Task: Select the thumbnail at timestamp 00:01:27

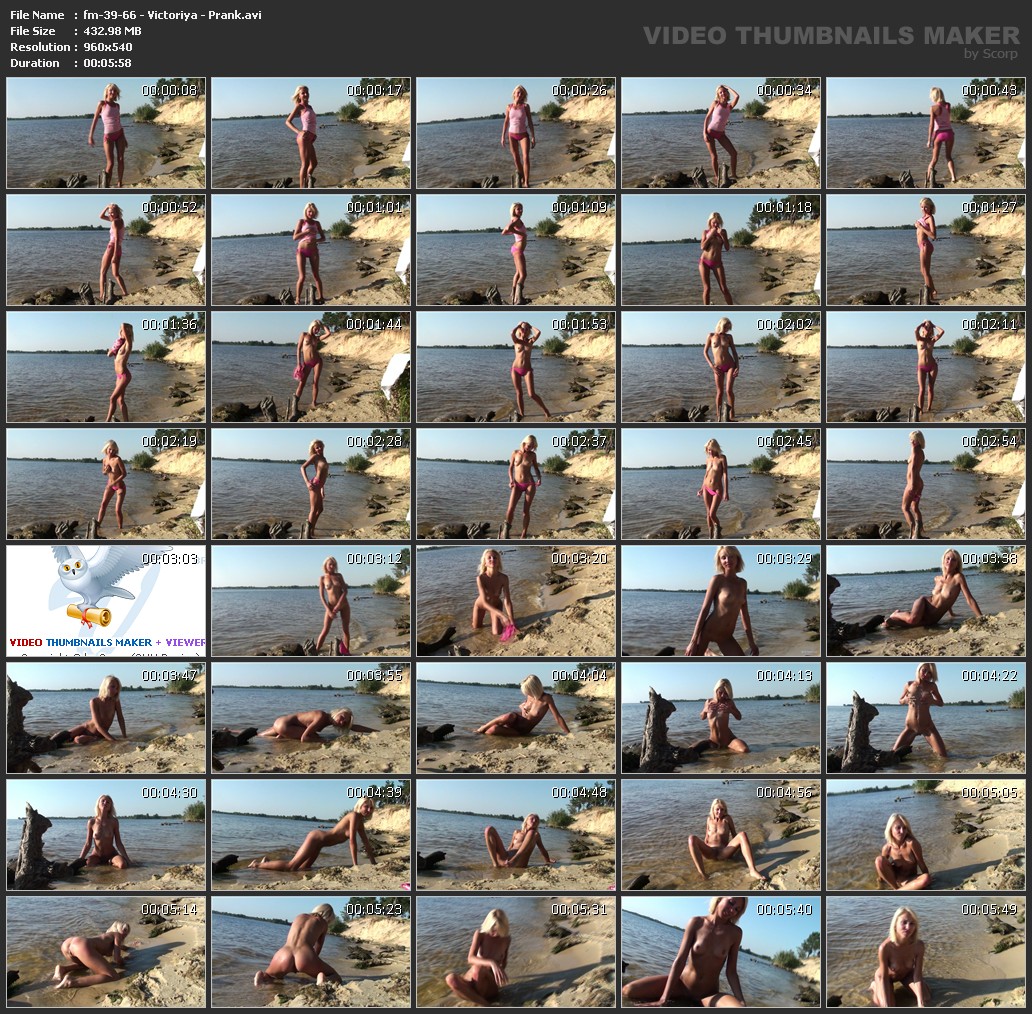Action: pos(926,250)
